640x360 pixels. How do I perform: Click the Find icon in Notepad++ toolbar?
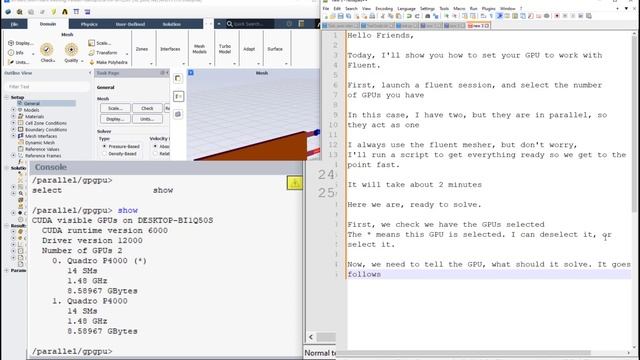(428, 16)
